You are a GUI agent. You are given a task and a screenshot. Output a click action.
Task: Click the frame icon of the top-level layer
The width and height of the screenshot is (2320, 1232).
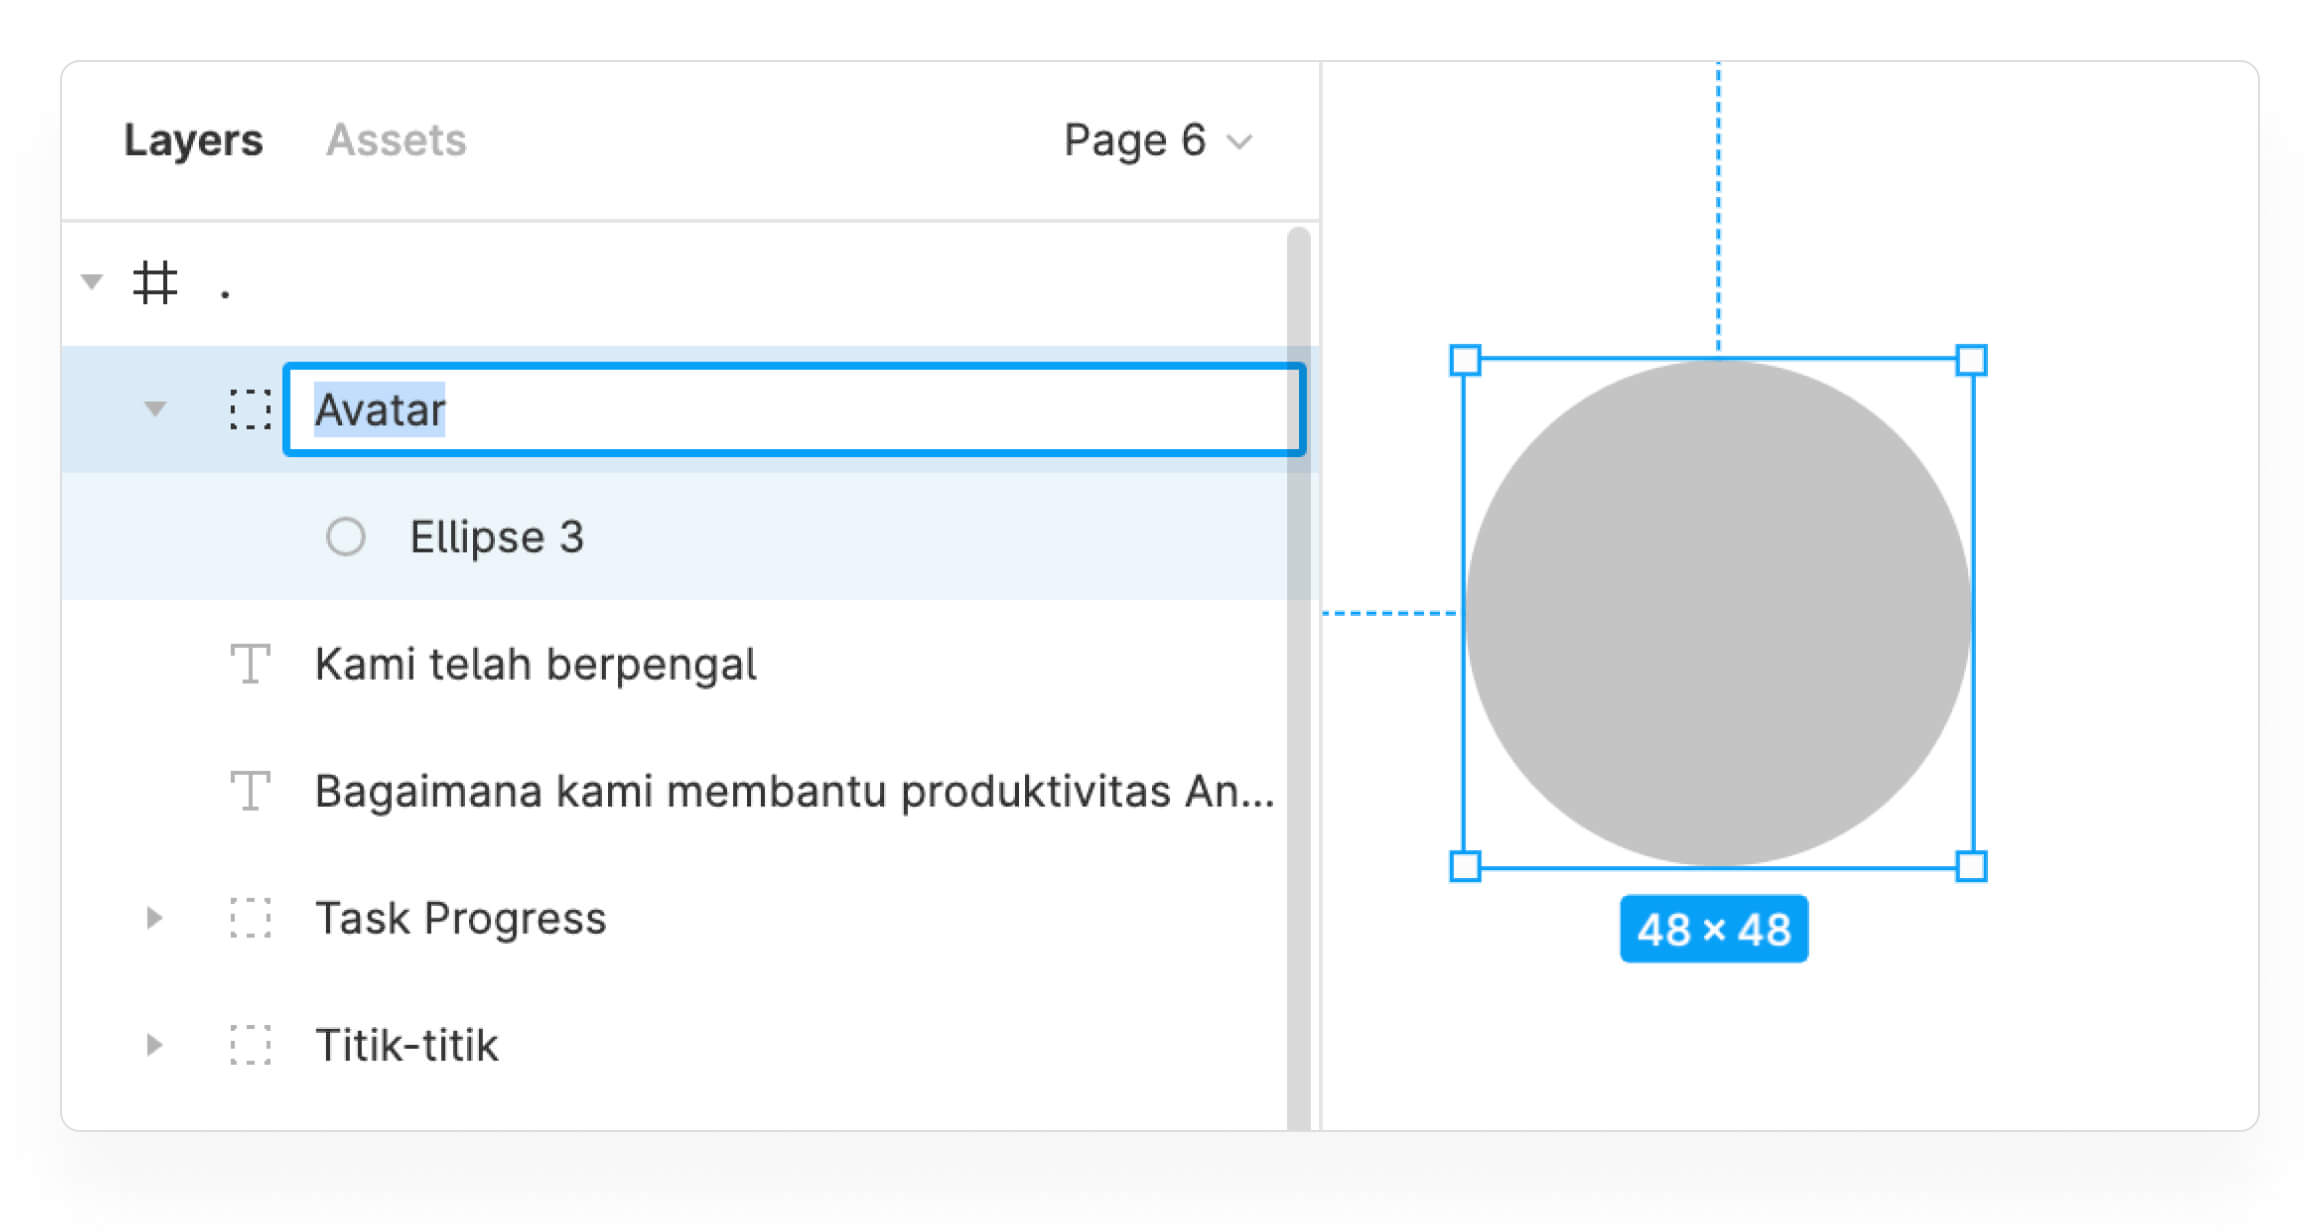click(155, 283)
